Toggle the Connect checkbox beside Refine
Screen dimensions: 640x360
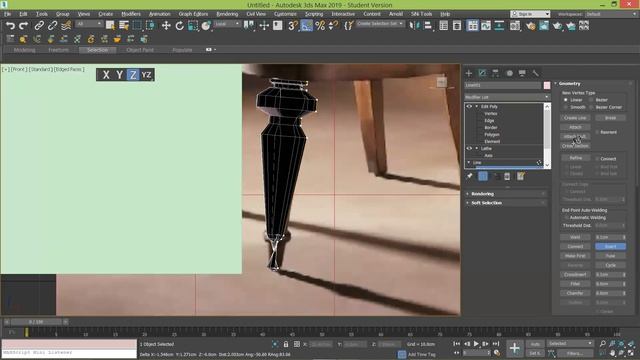pyautogui.click(x=597, y=159)
